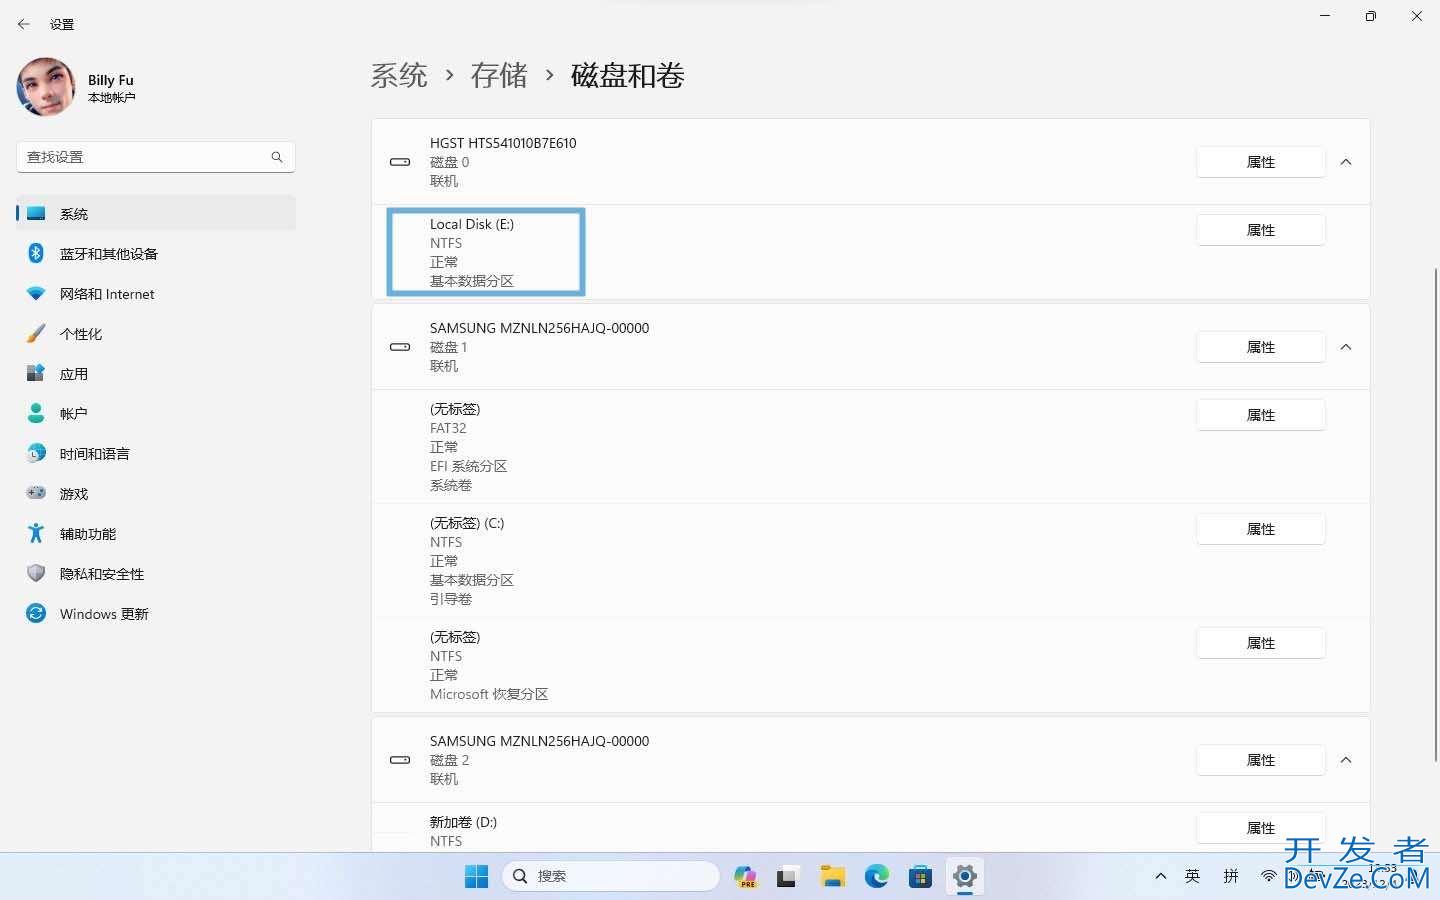Open 个性化 settings

coord(156,333)
